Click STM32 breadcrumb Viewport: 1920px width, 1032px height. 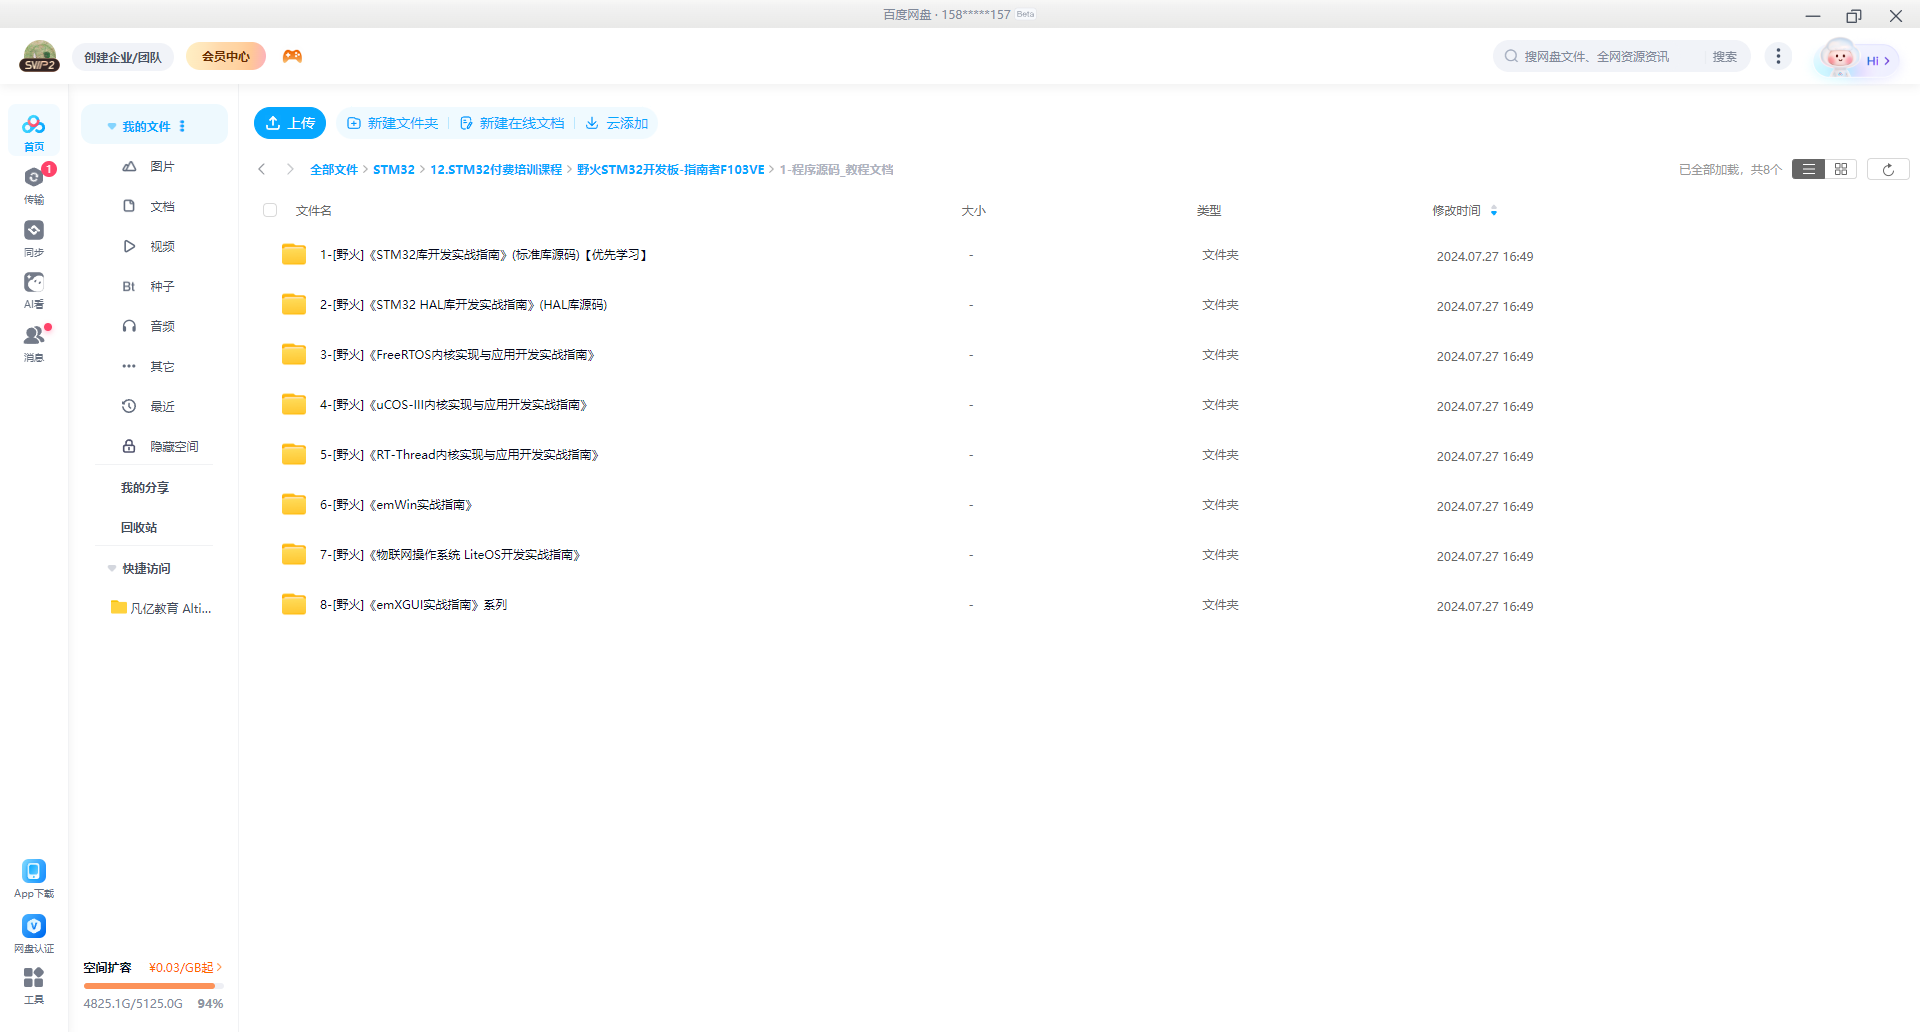[x=394, y=169]
